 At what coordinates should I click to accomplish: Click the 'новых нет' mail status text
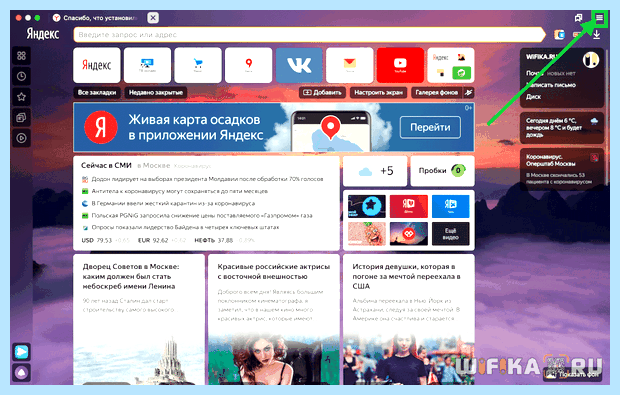(x=561, y=73)
